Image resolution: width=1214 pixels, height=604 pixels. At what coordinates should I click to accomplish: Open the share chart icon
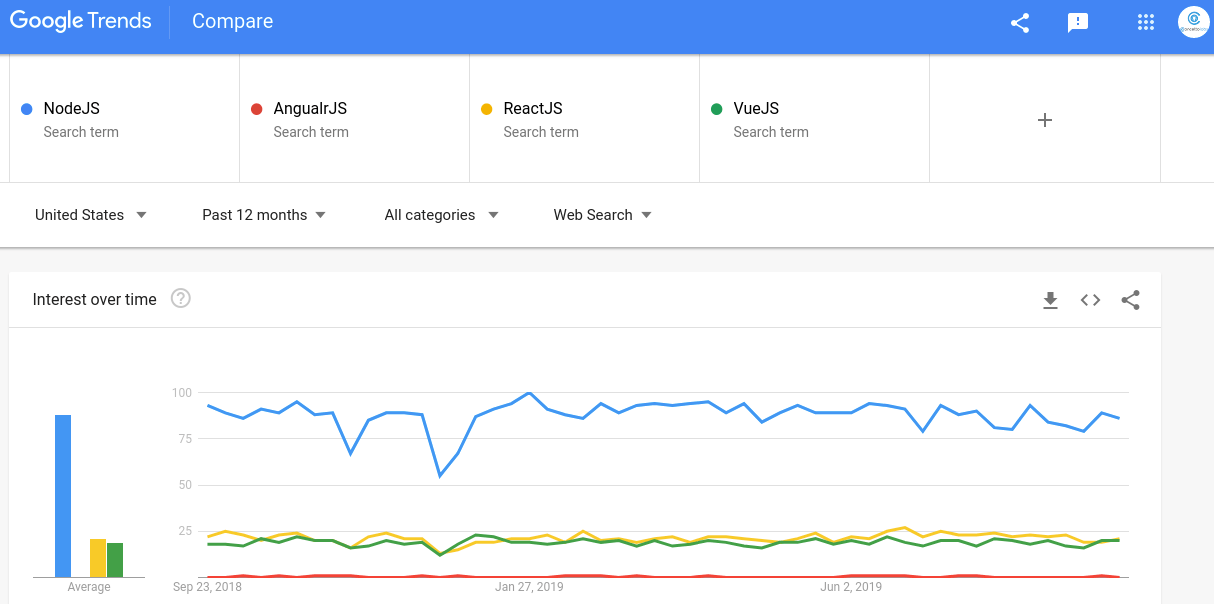point(1130,299)
